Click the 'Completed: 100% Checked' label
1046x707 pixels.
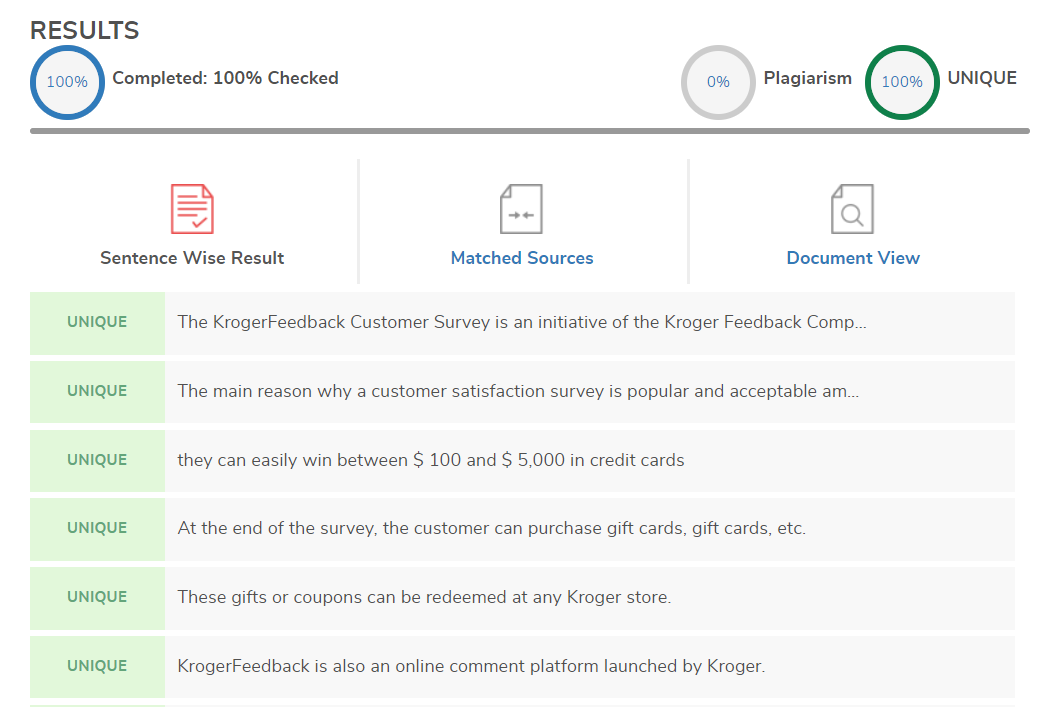pos(225,78)
